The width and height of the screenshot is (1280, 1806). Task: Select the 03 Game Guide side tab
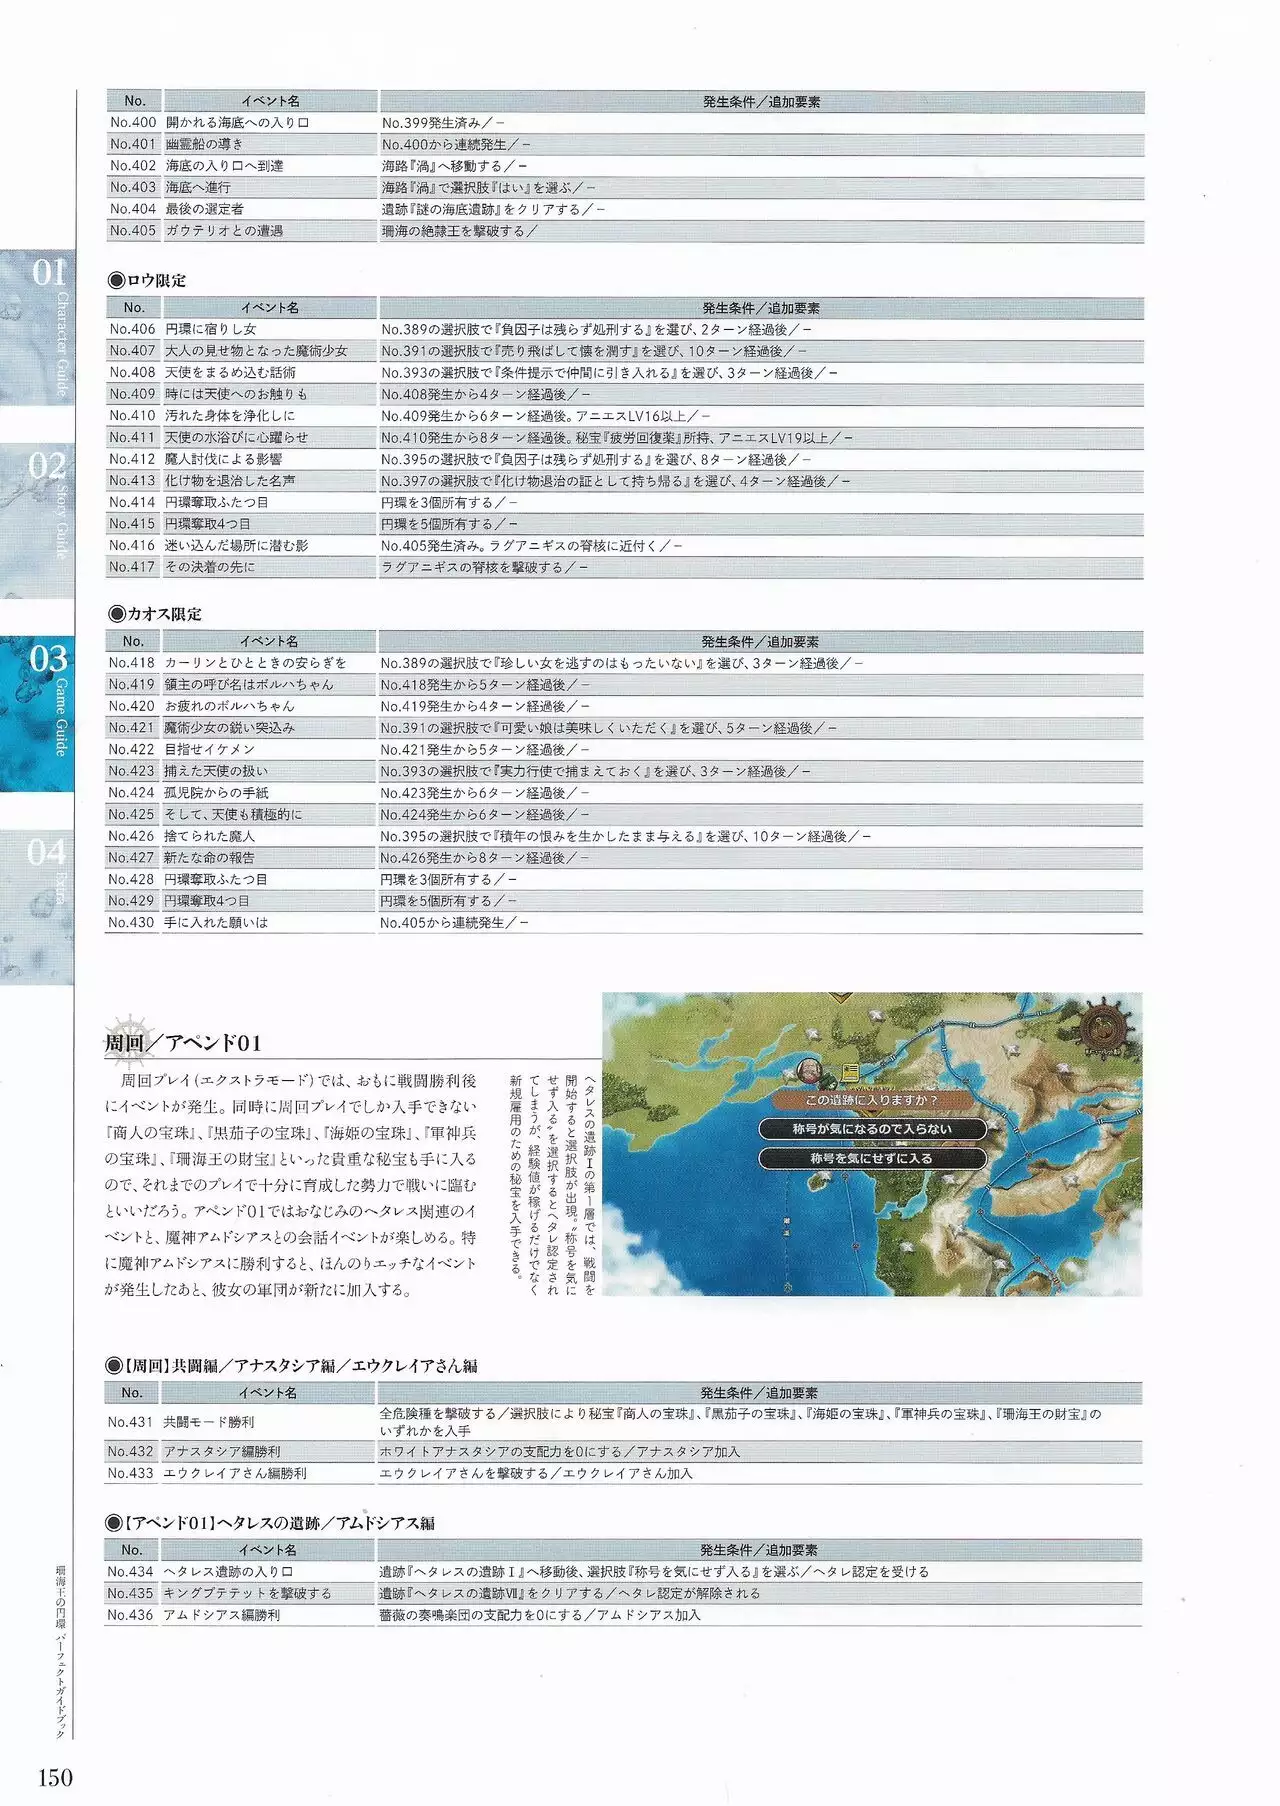tap(38, 712)
